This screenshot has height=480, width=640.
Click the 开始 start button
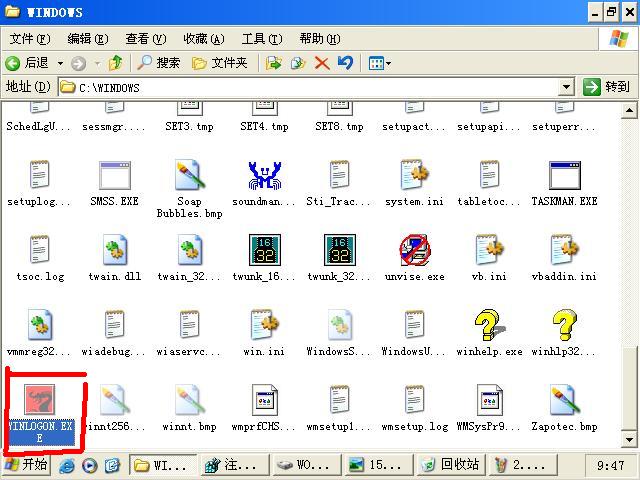click(x=27, y=465)
